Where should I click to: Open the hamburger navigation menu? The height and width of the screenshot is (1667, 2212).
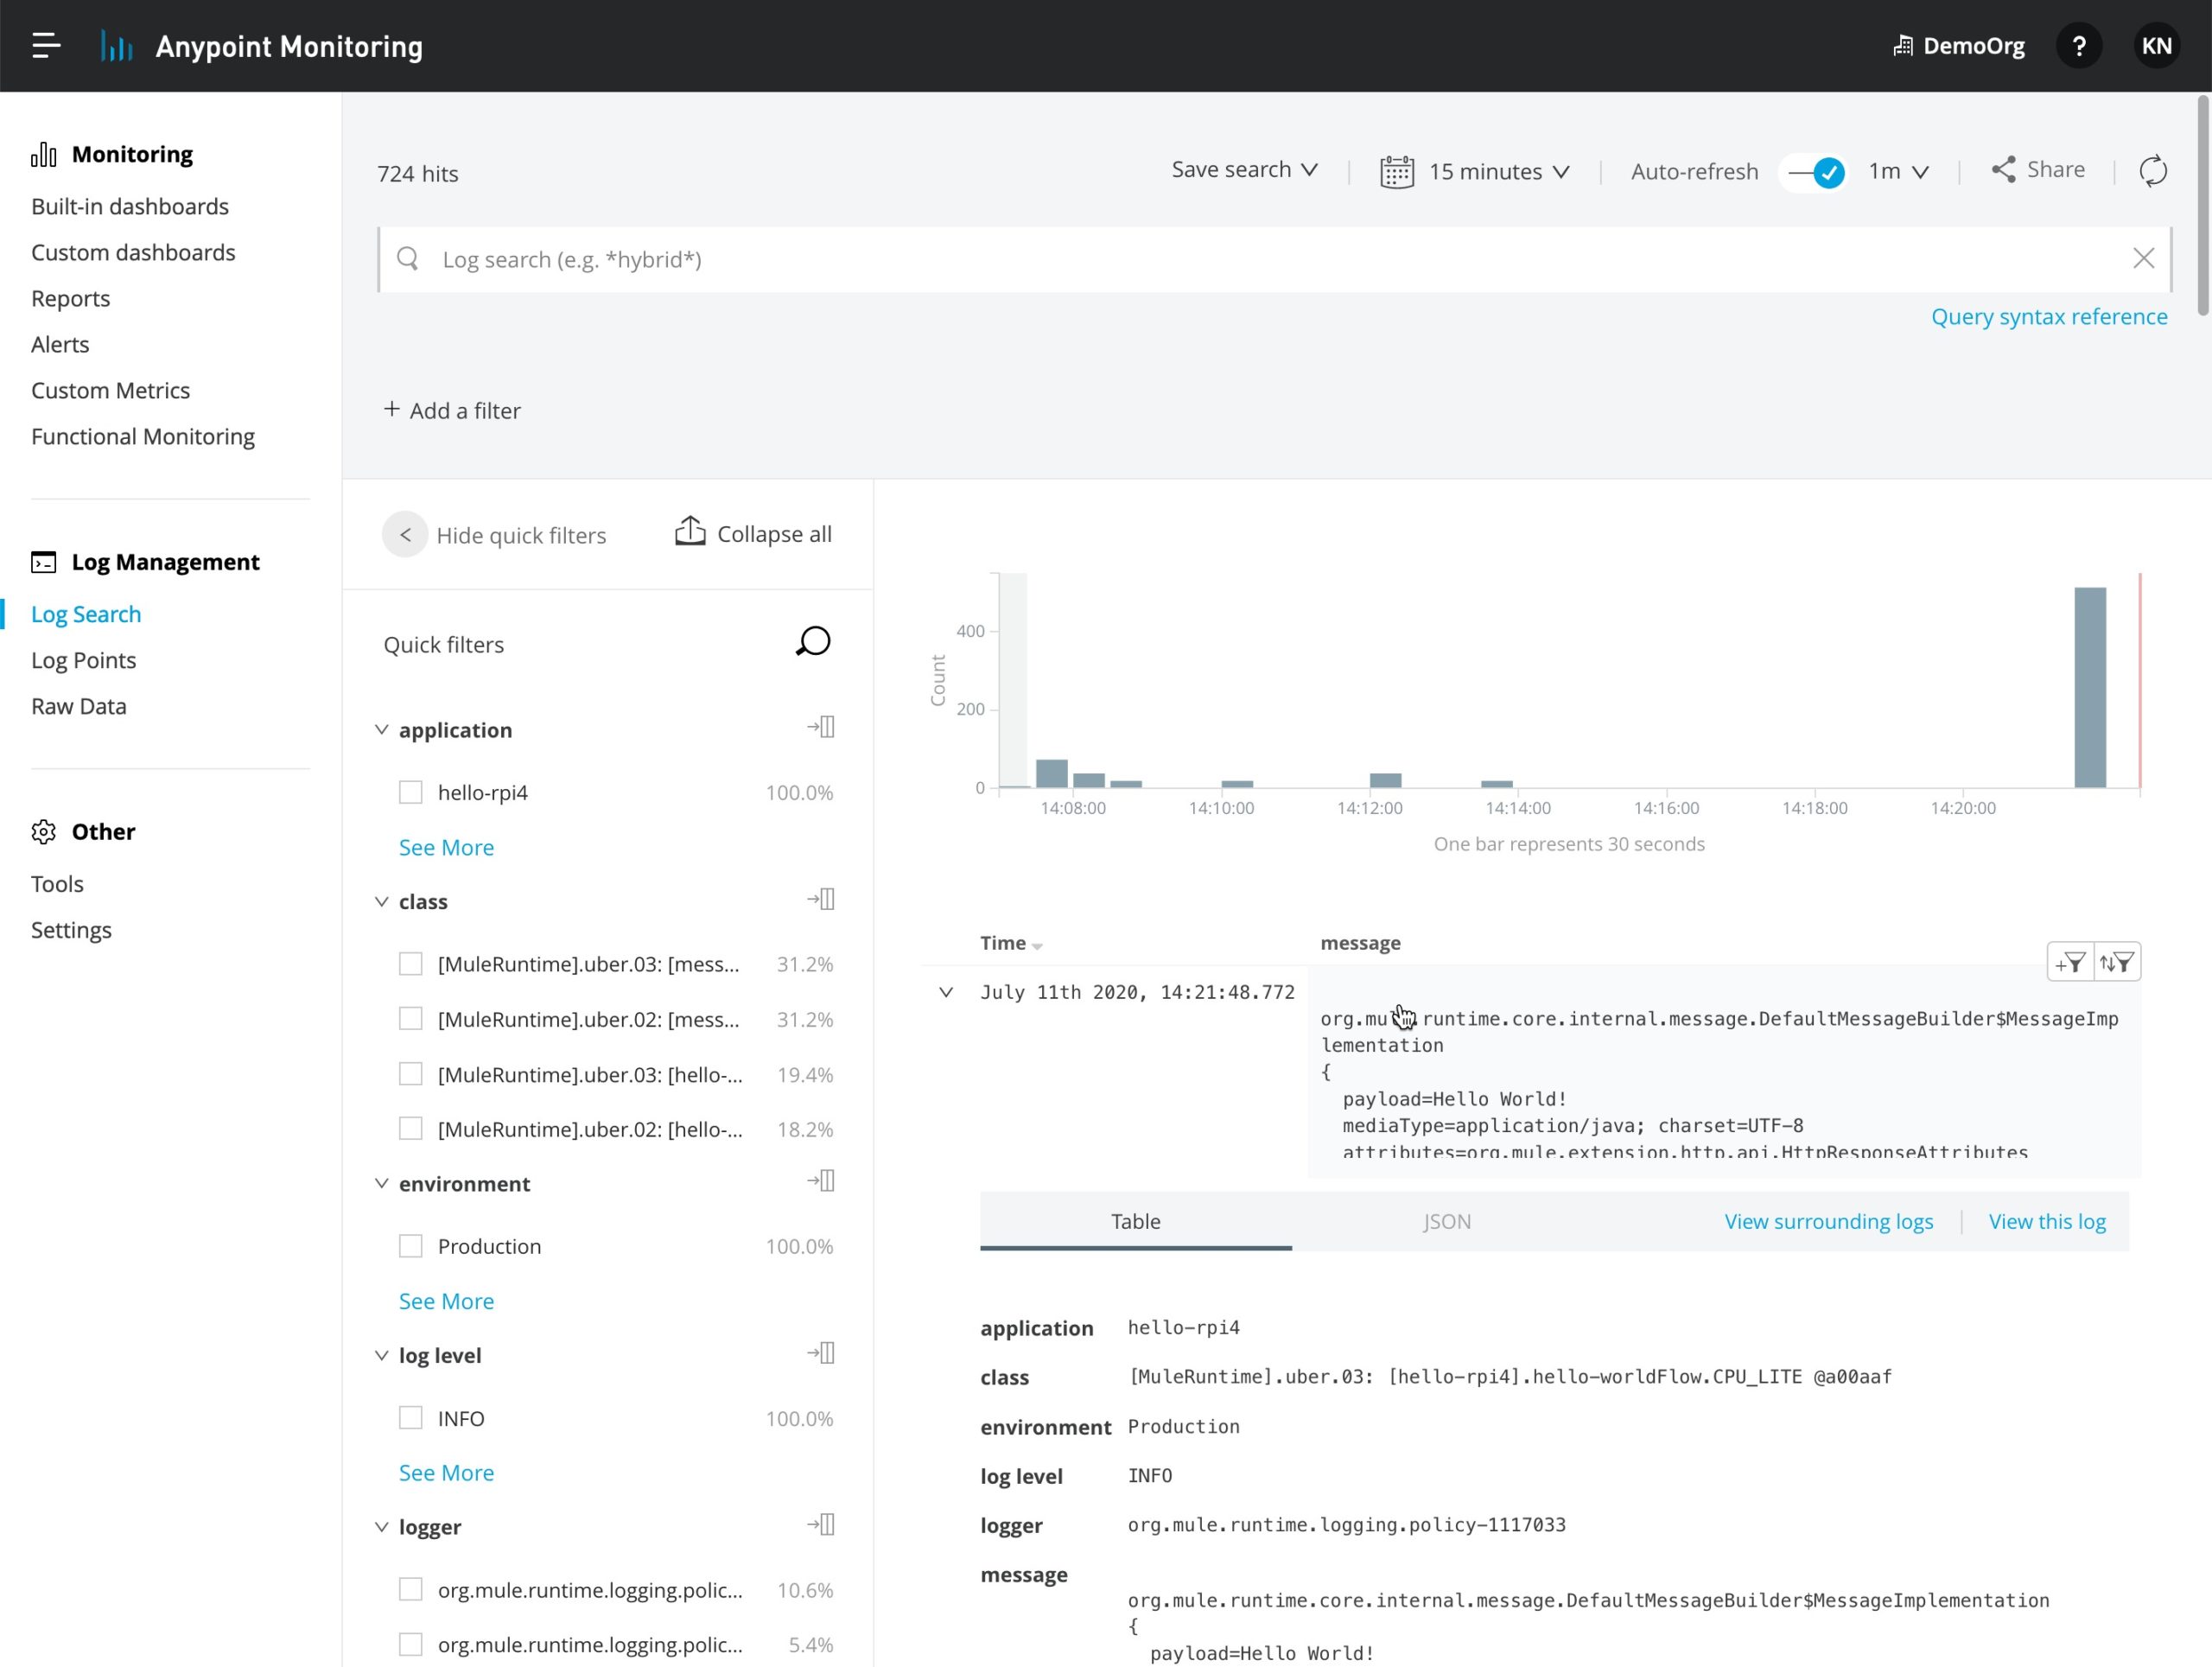click(44, 45)
